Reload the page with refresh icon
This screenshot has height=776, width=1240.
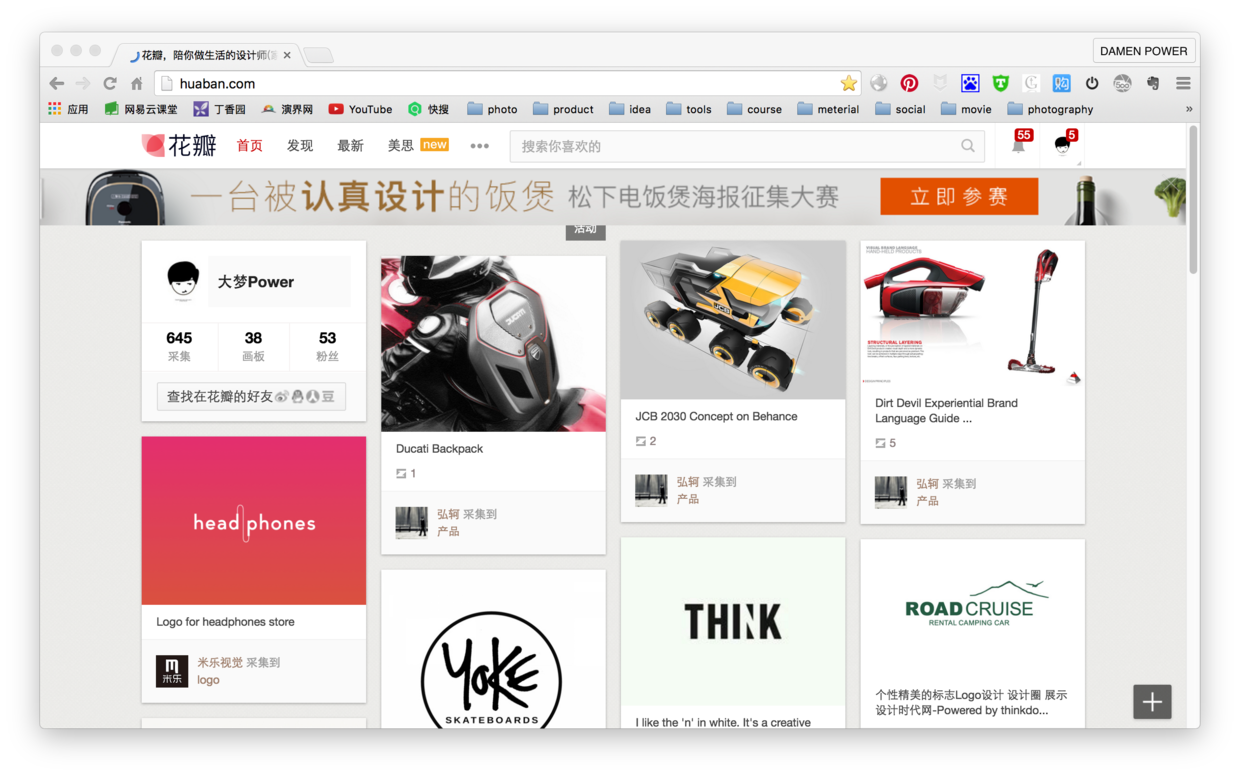click(110, 84)
